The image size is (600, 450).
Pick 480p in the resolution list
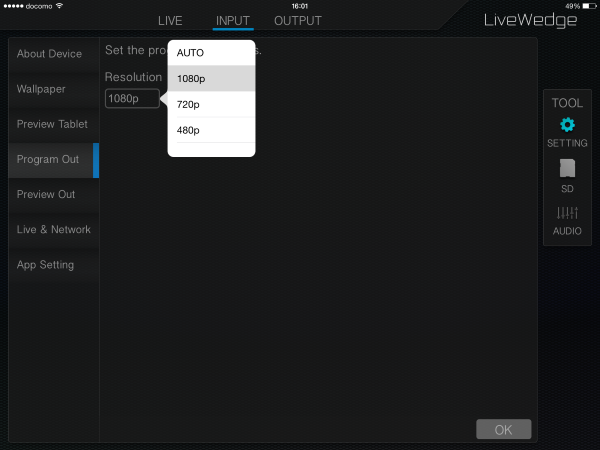(x=211, y=130)
